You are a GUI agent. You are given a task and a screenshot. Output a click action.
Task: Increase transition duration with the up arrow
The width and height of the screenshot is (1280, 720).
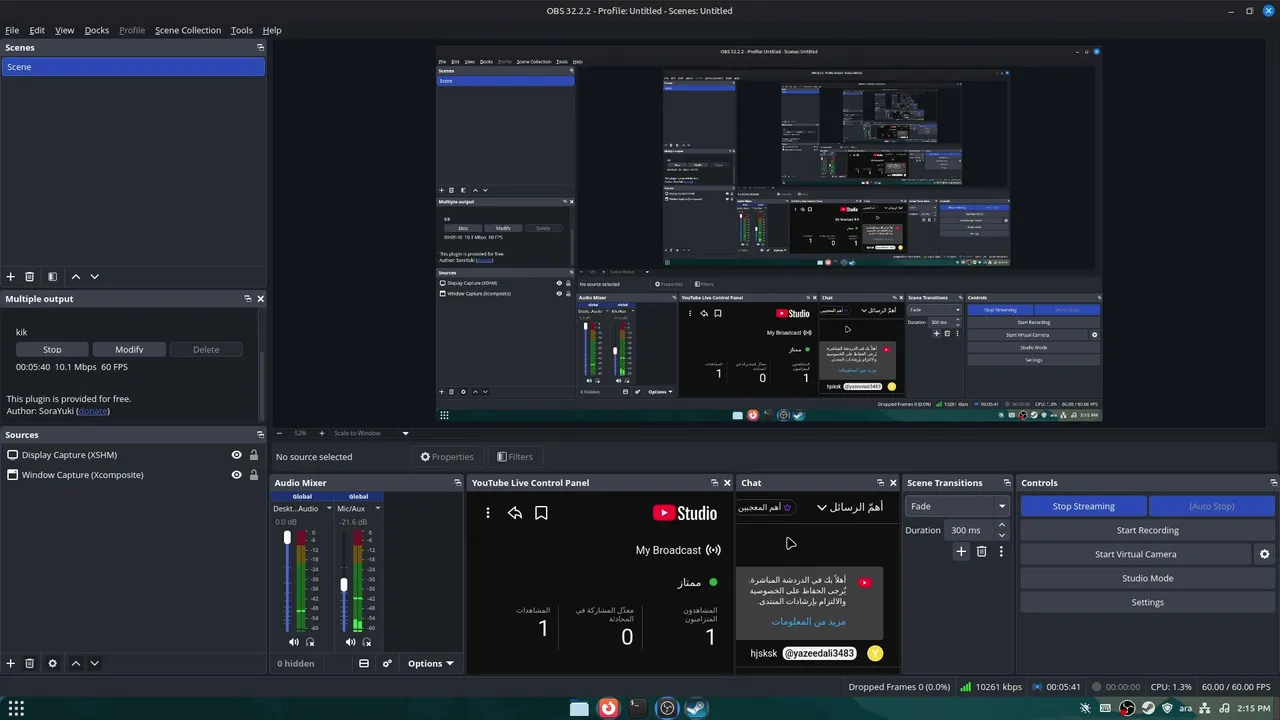coord(1003,526)
